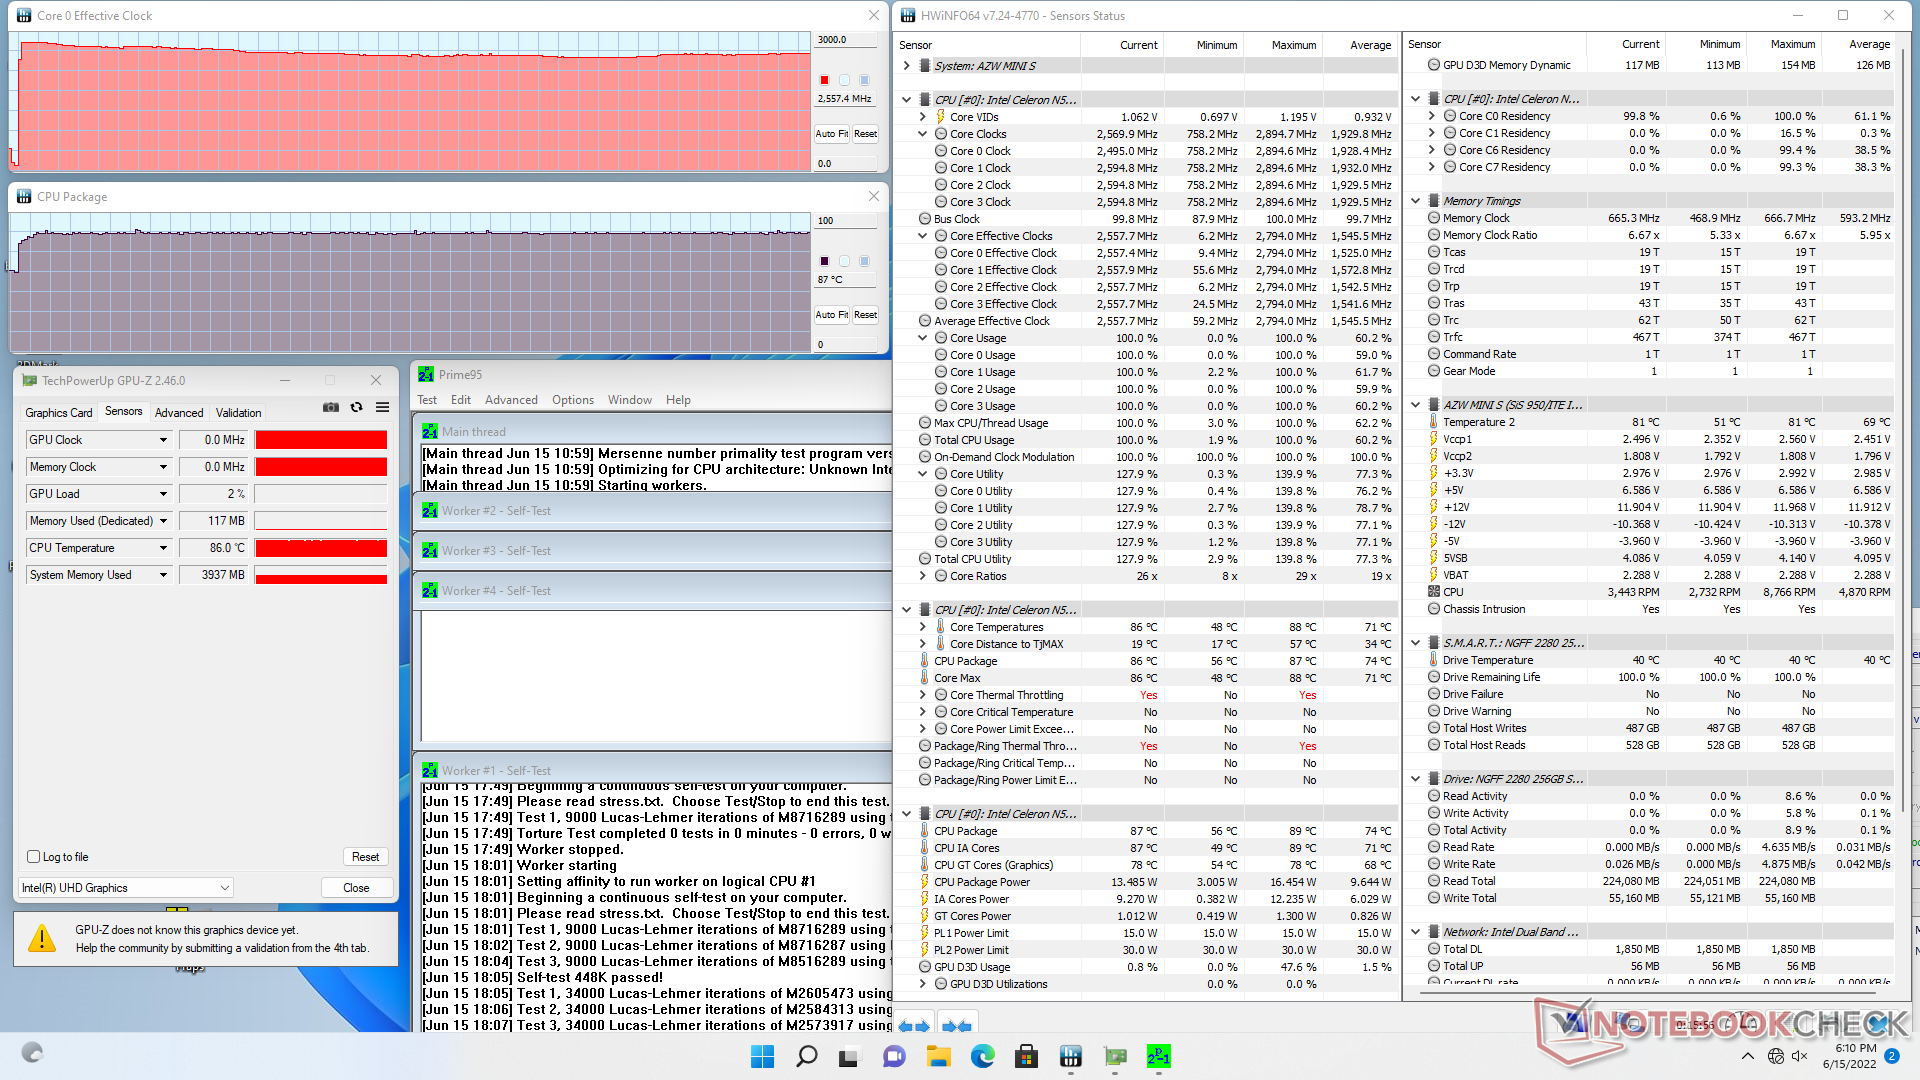
Task: Click the Worker #1 Self-Test window icon
Action: coord(430,771)
